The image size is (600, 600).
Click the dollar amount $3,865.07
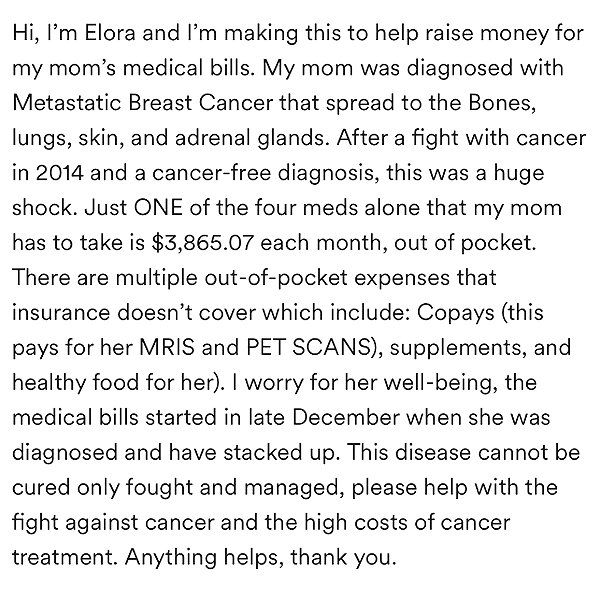click(x=203, y=243)
